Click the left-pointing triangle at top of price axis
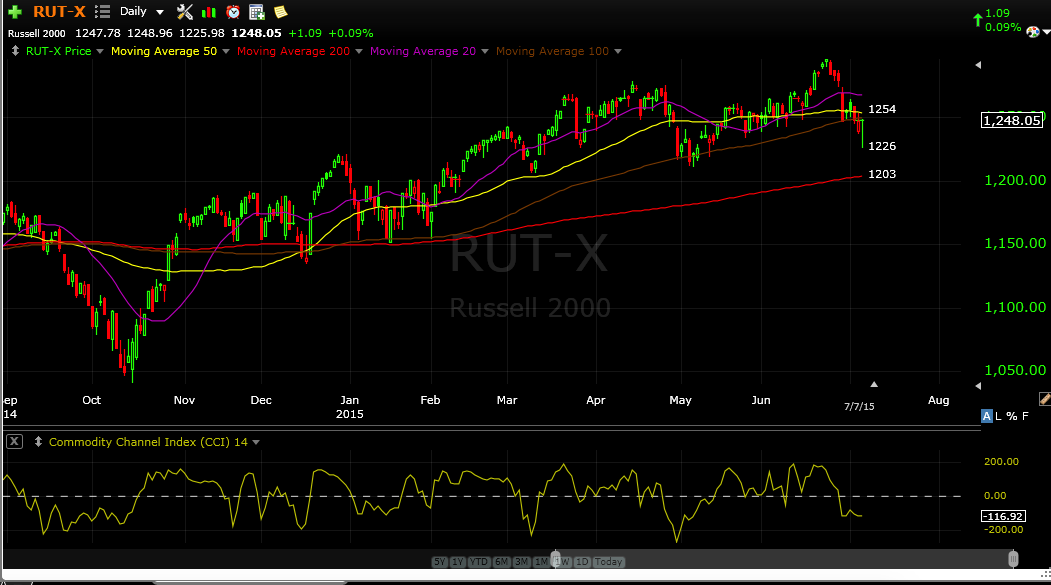This screenshot has width=1051, height=585. point(978,65)
